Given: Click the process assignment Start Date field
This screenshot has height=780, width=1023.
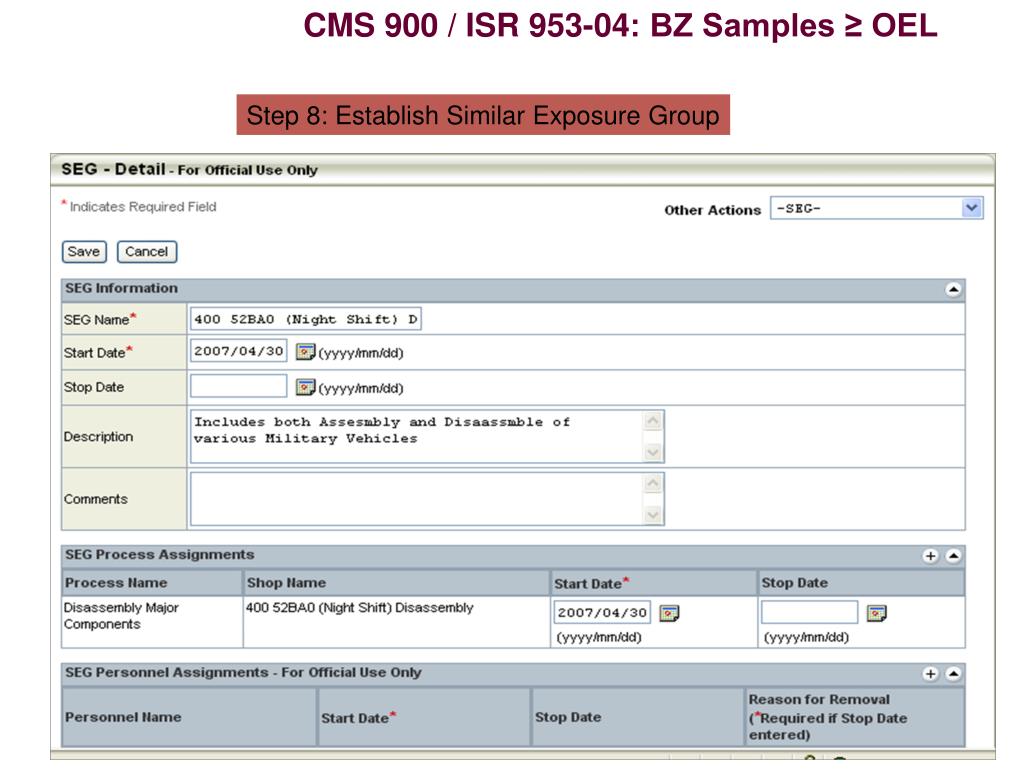Looking at the screenshot, I should [603, 612].
